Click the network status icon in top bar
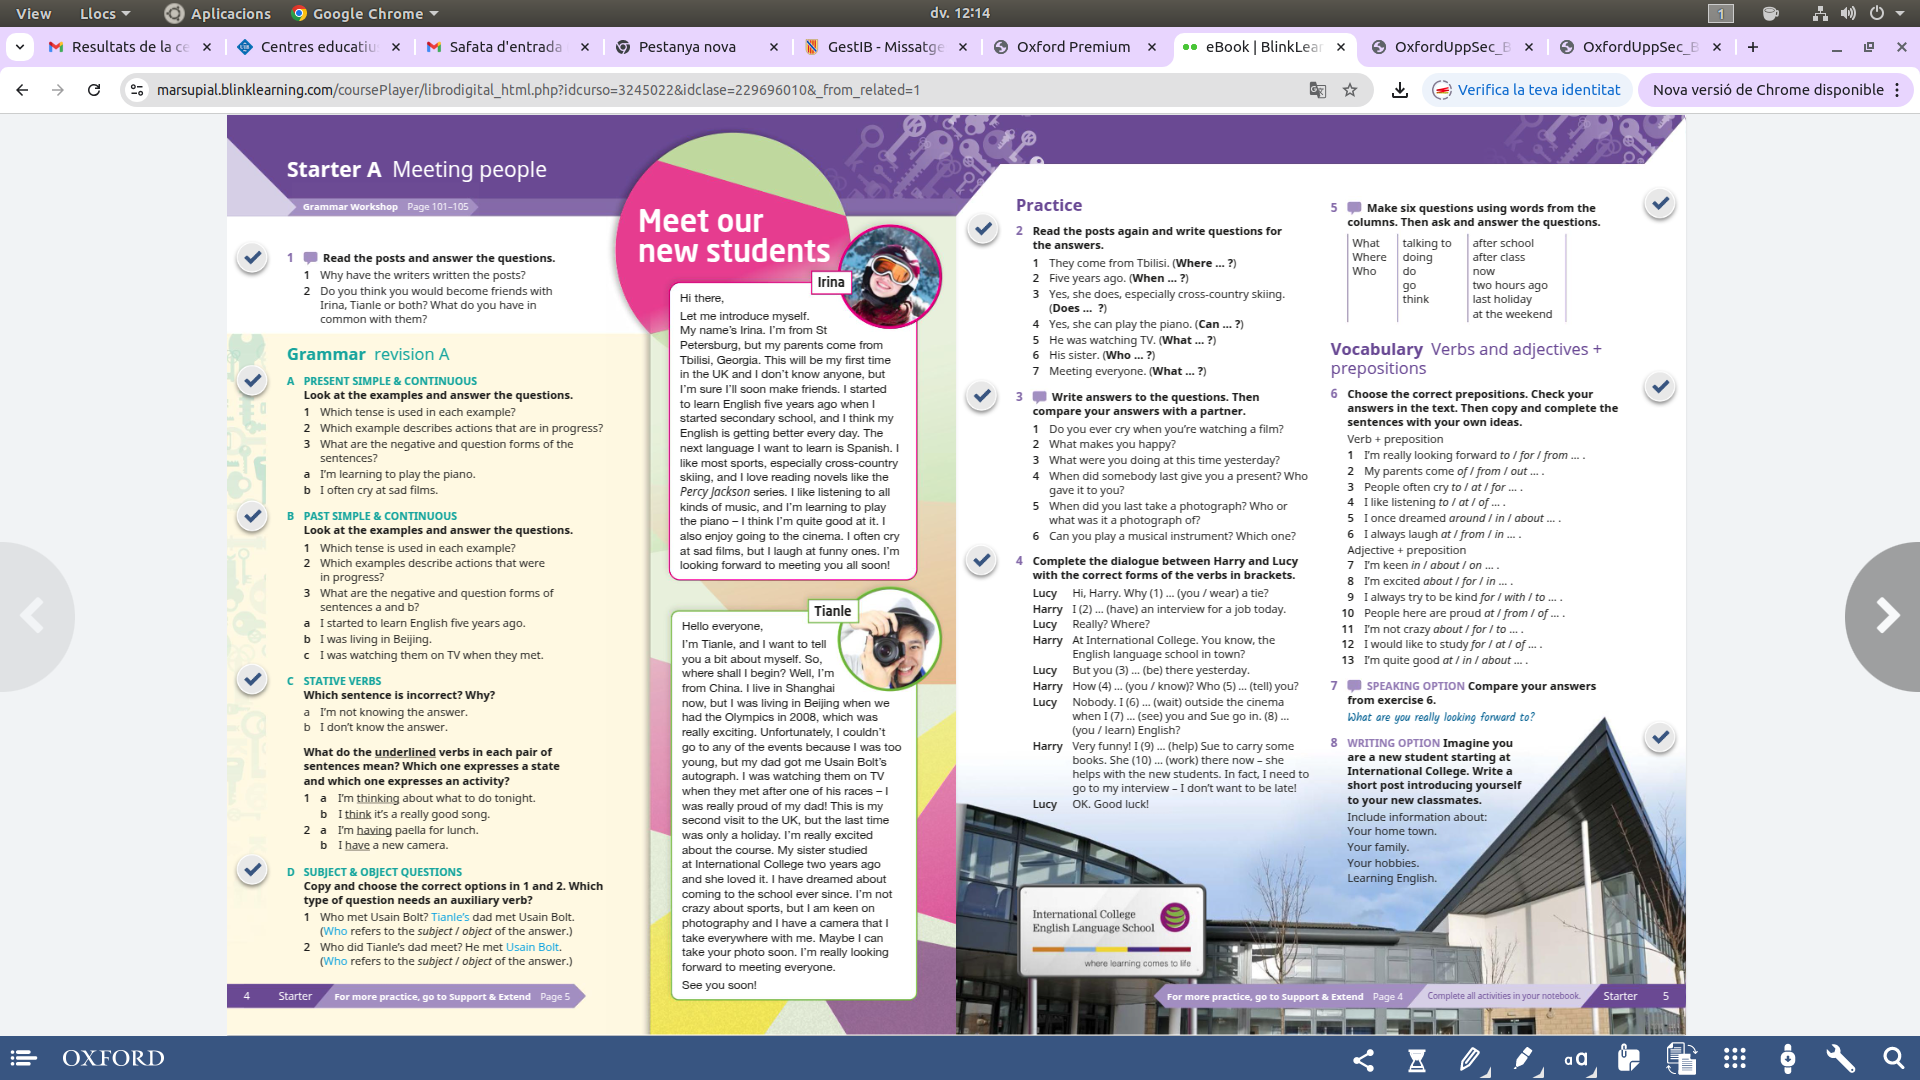This screenshot has width=1920, height=1080. click(x=1820, y=14)
